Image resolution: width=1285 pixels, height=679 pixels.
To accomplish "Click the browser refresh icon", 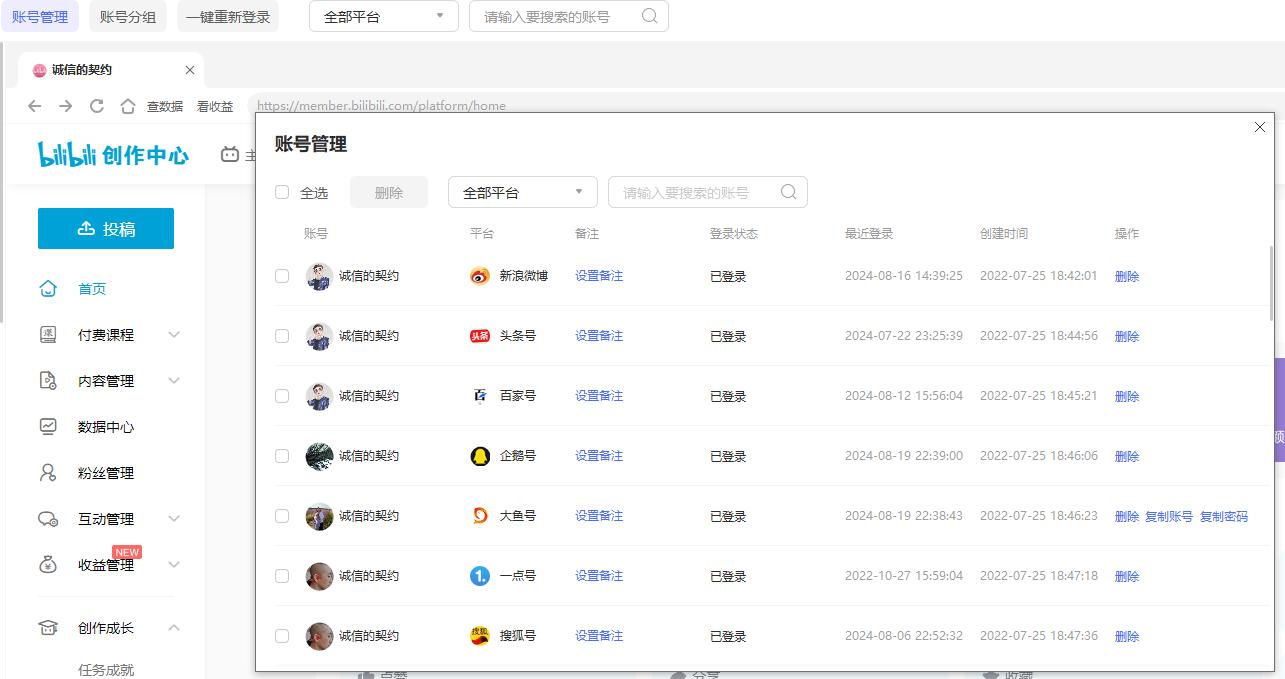I will (96, 105).
